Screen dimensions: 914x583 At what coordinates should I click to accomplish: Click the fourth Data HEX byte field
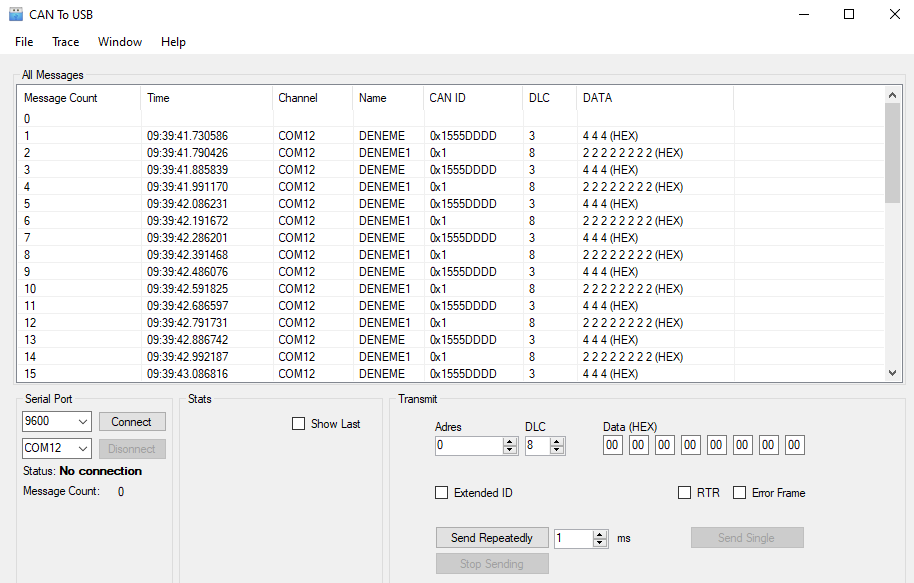pos(690,445)
